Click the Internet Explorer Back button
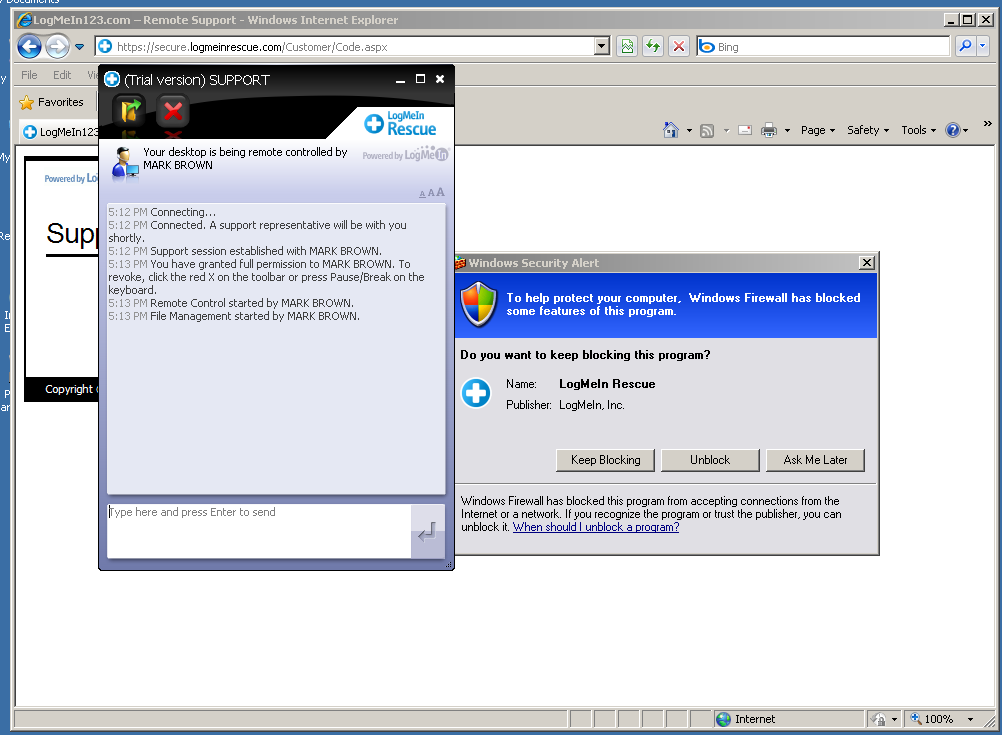1002x735 pixels. [29, 47]
